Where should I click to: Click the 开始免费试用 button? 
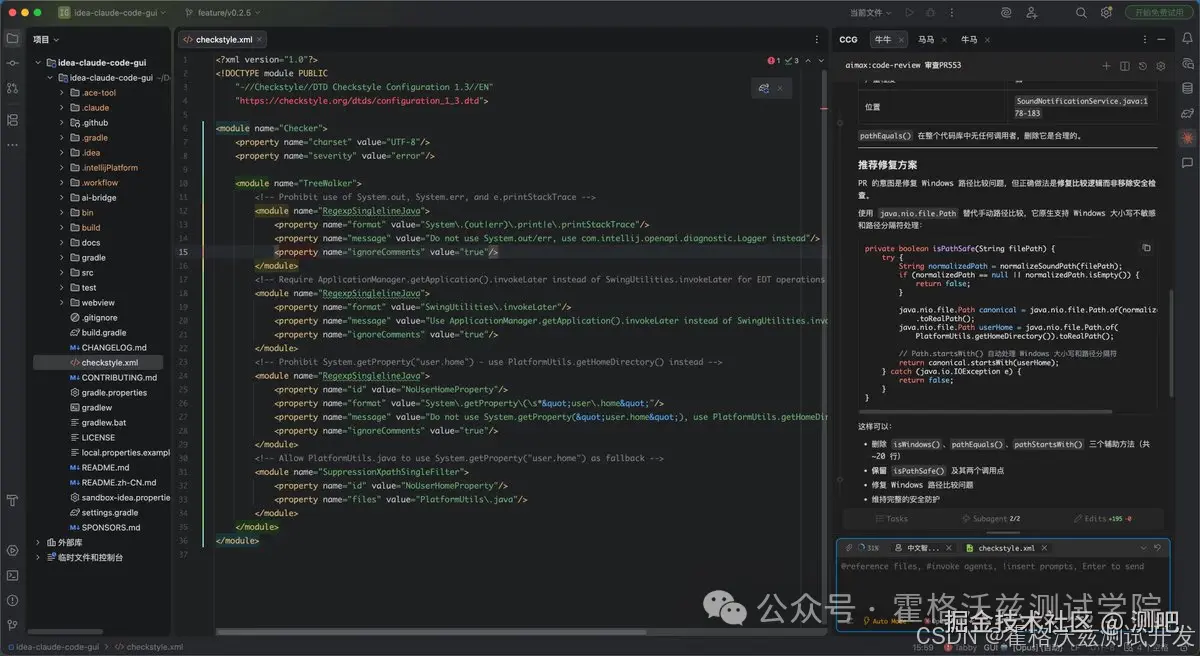tap(1160, 13)
